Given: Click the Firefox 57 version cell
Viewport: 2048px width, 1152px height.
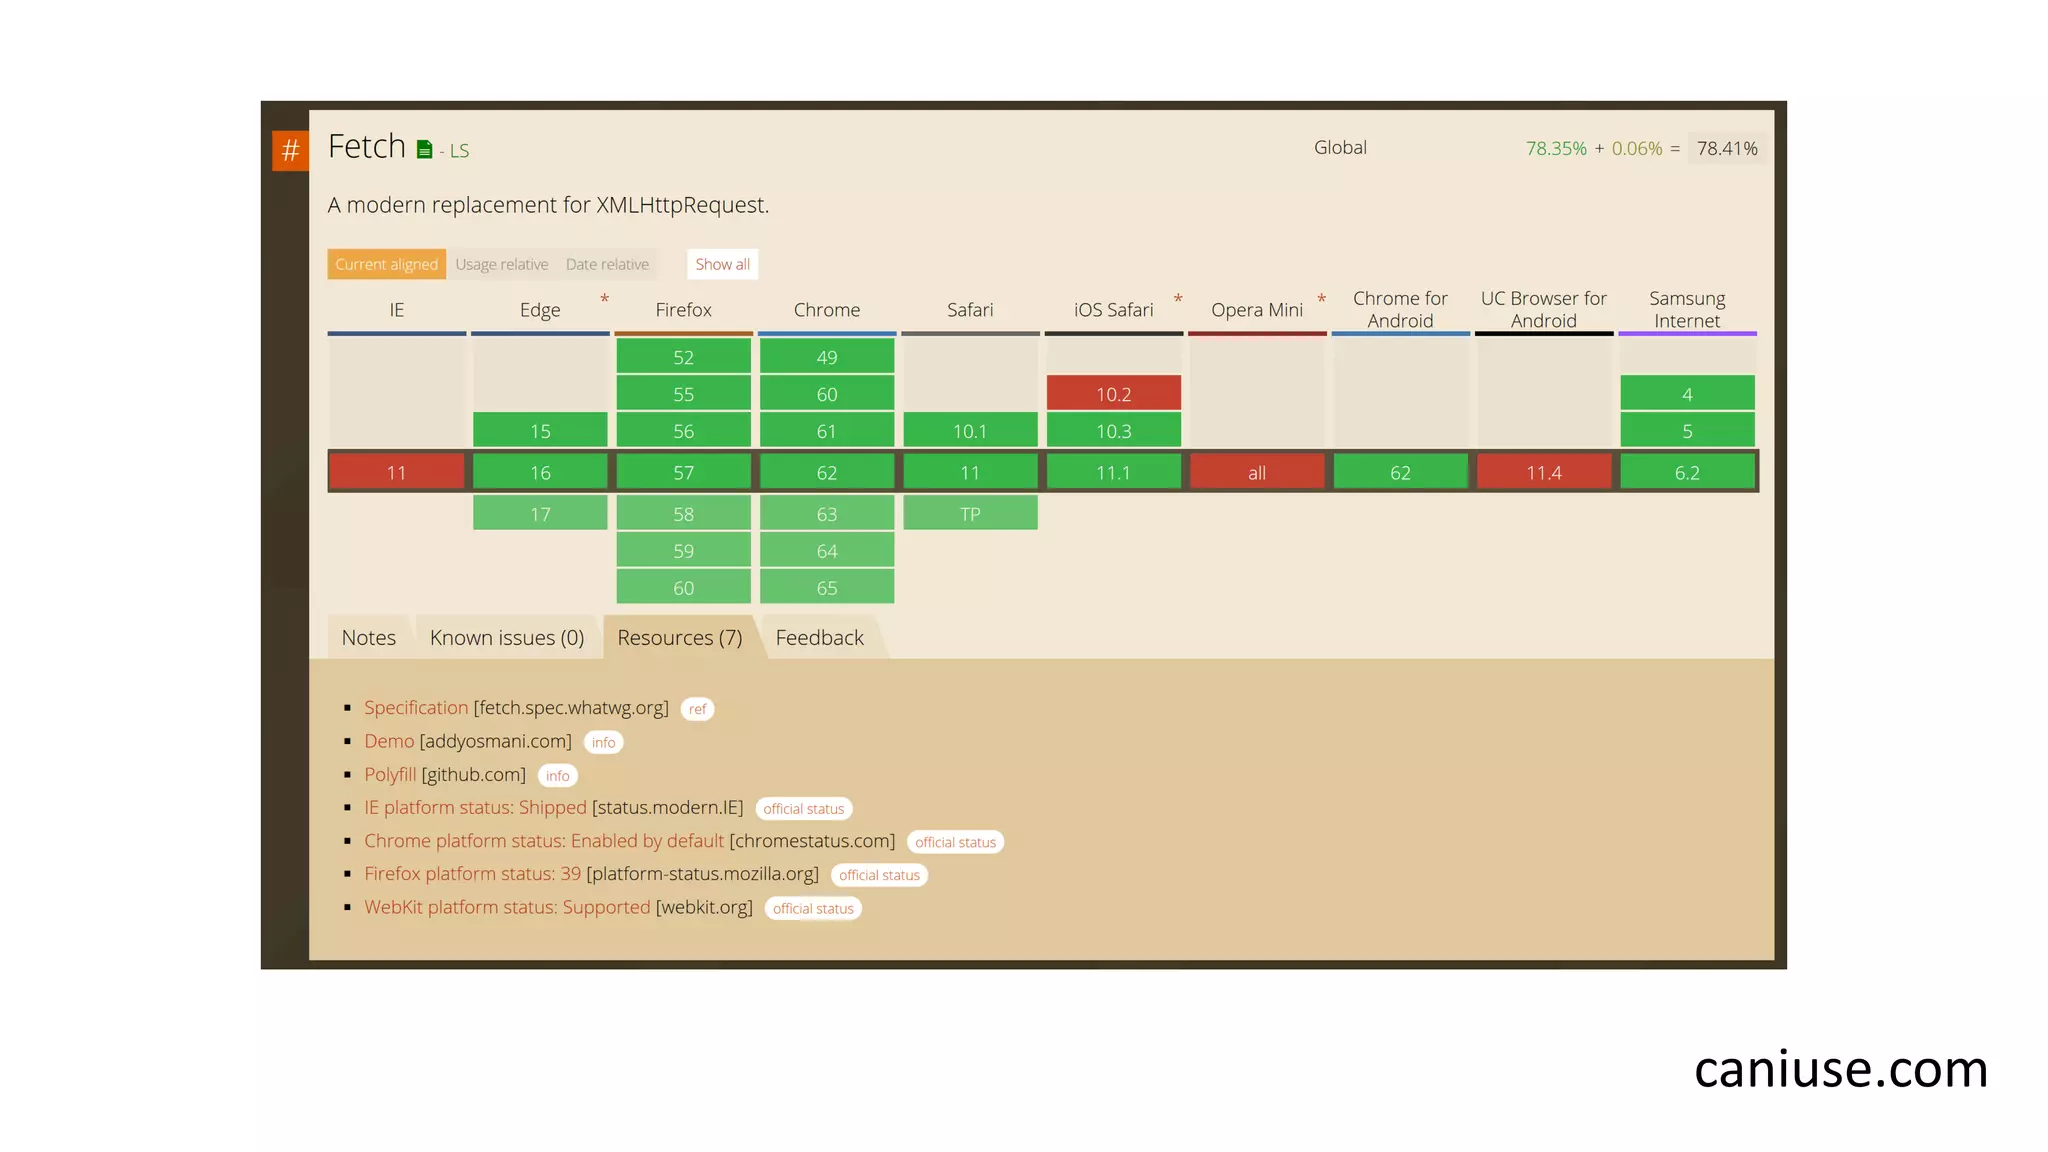Looking at the screenshot, I should click(x=683, y=472).
